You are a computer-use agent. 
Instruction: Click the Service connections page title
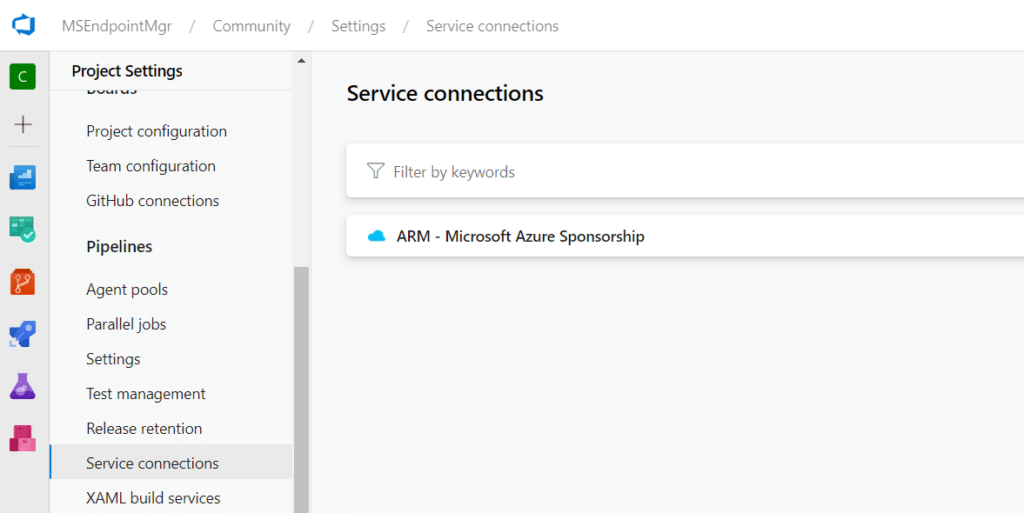[x=445, y=93]
